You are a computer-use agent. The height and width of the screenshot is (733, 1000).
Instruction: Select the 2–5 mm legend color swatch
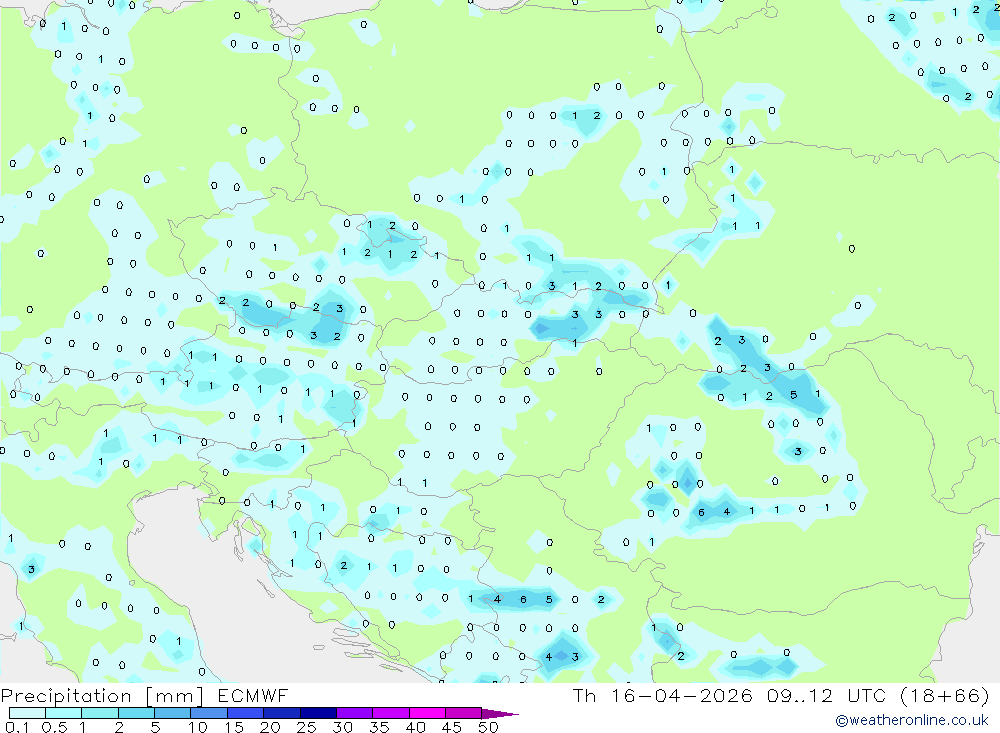(136, 713)
